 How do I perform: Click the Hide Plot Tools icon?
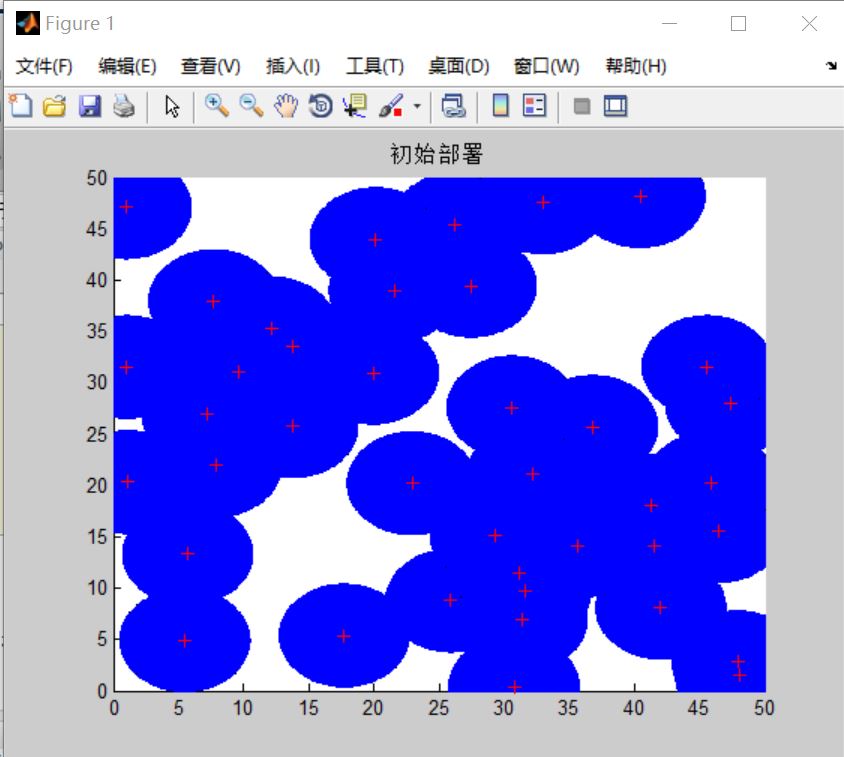[582, 106]
